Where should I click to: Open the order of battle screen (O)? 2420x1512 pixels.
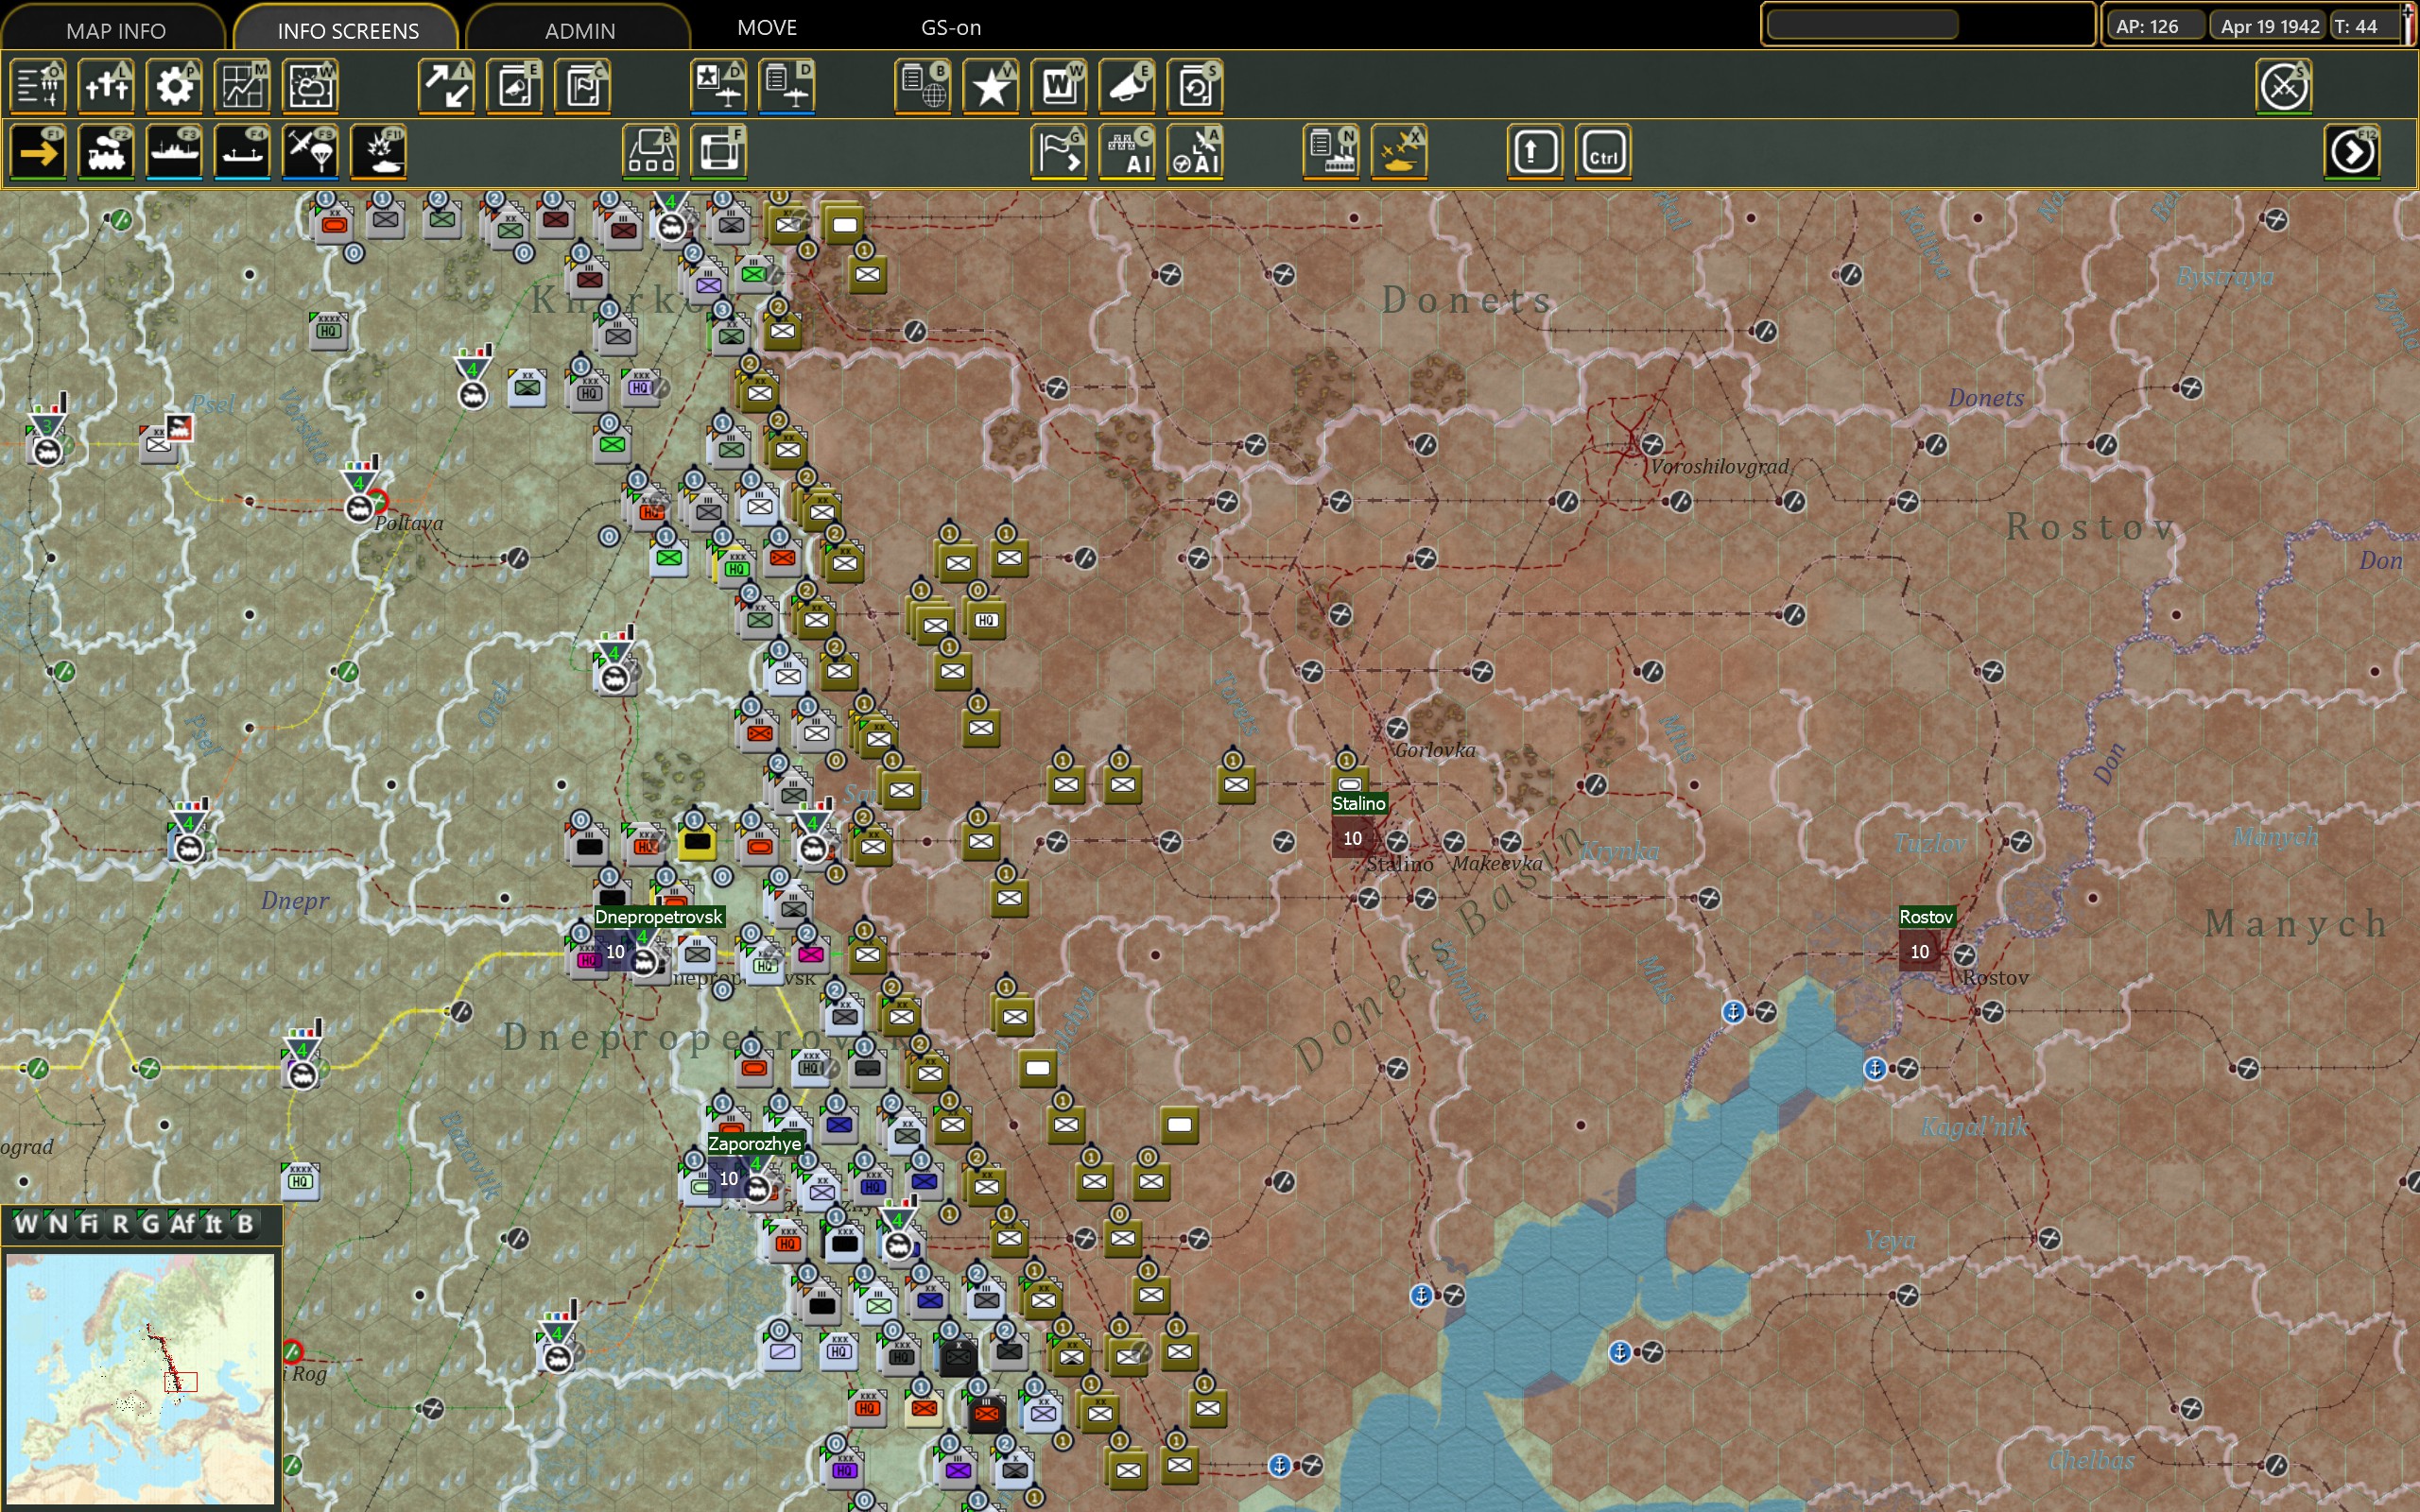coord(38,86)
